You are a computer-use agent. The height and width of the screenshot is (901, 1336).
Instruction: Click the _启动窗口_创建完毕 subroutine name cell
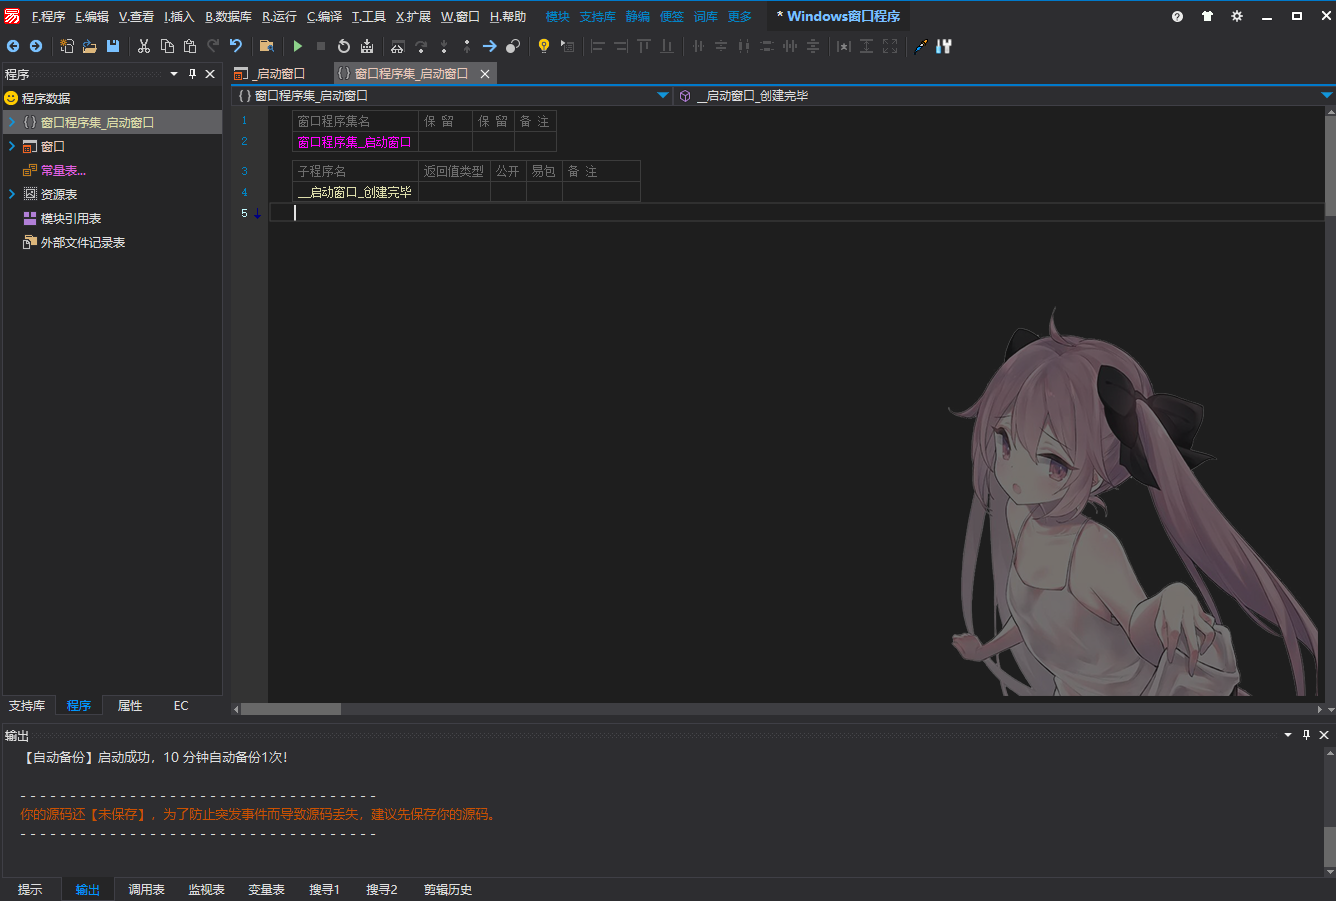[x=355, y=192]
